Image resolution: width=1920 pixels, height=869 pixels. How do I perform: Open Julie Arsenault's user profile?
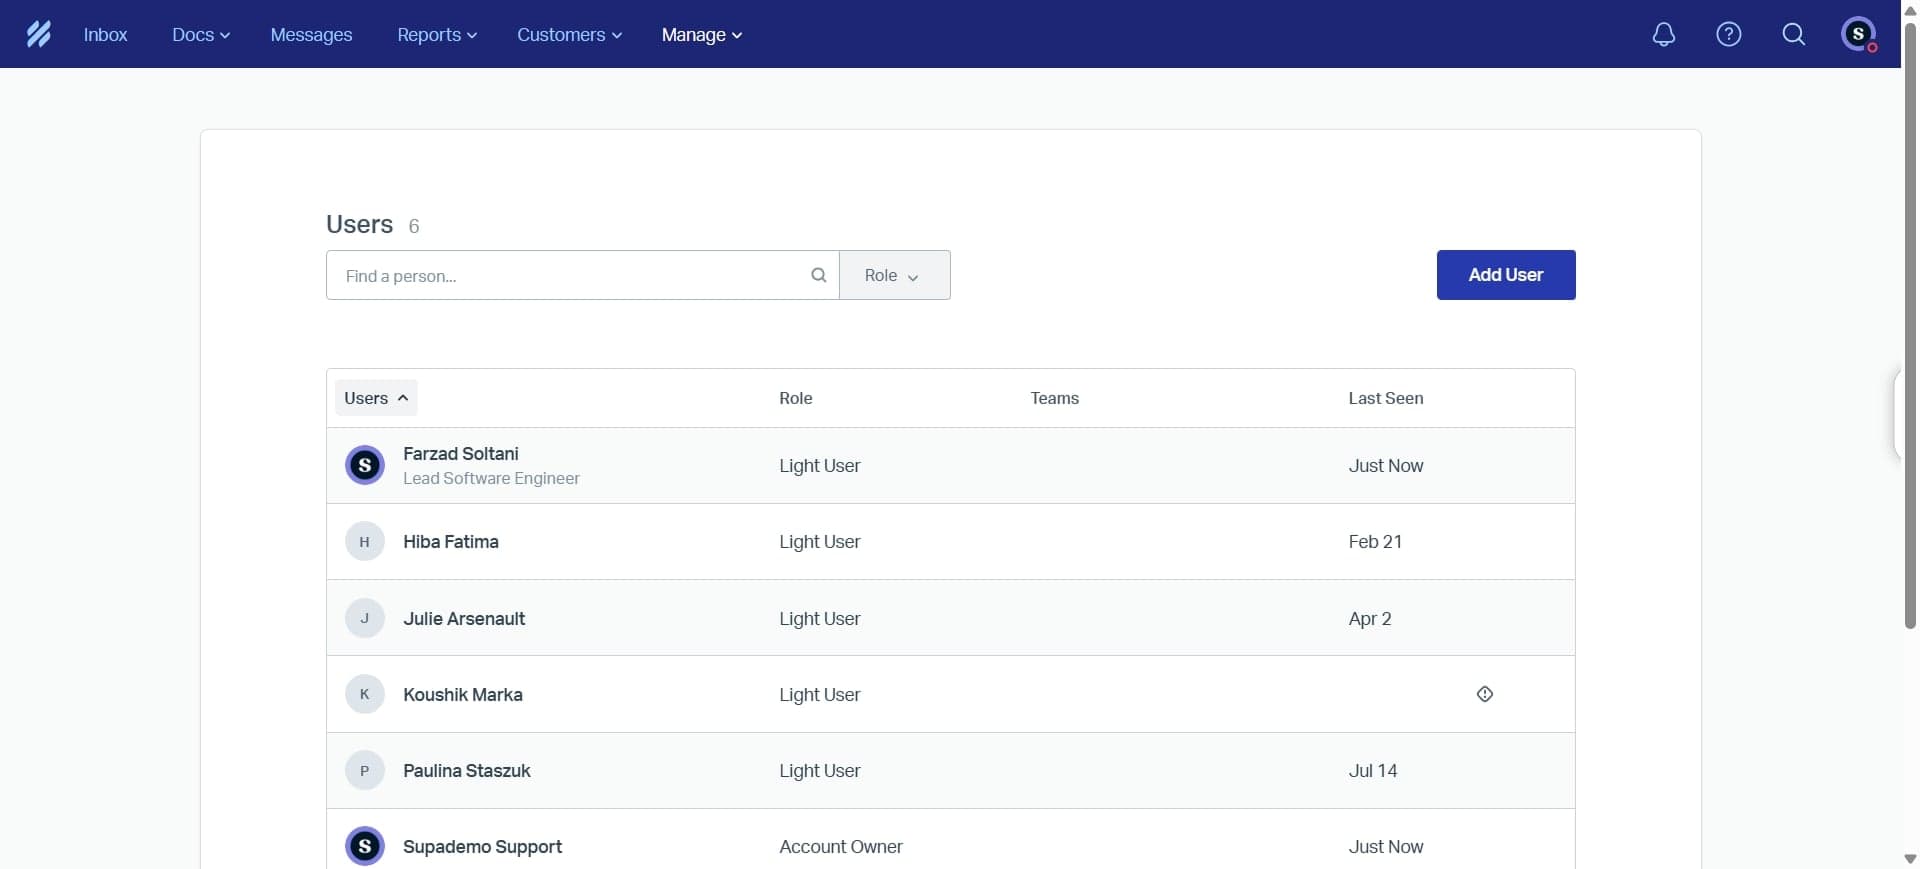click(x=464, y=618)
